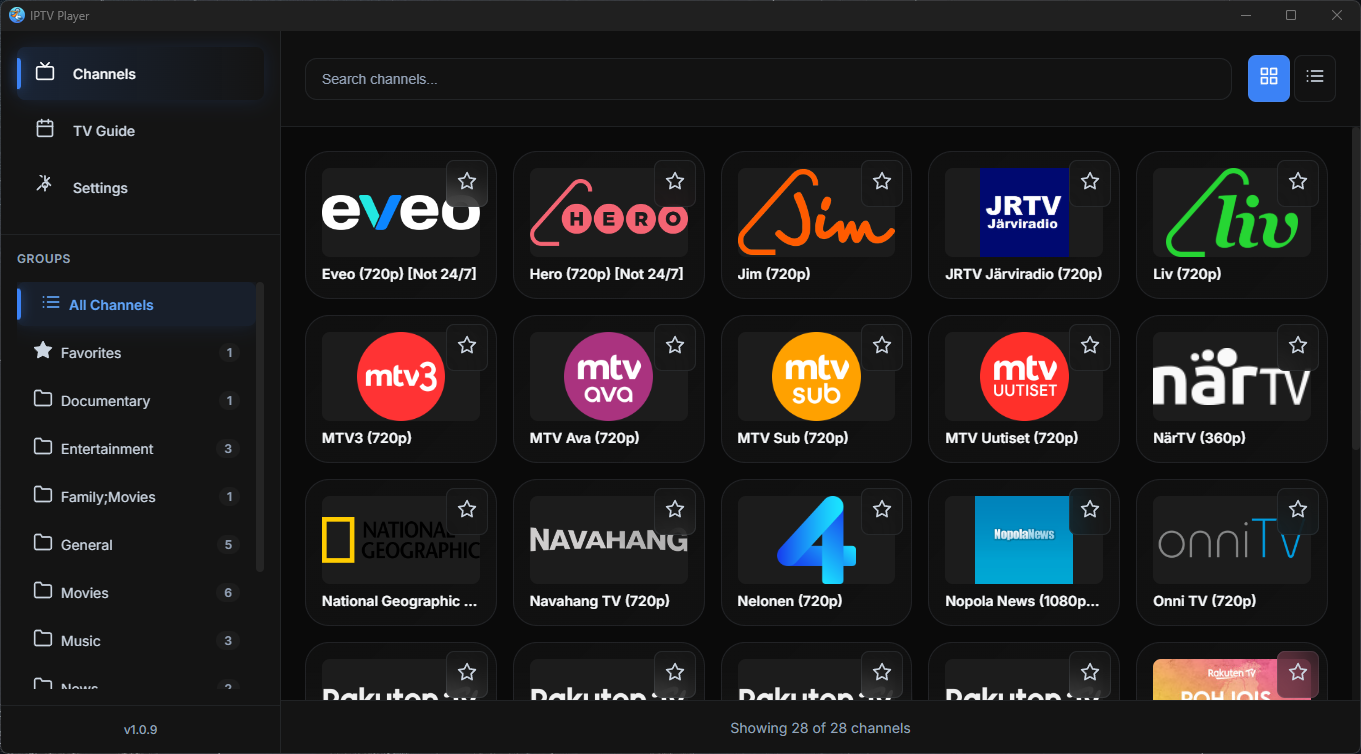Viewport: 1361px width, 754px height.
Task: Toggle the favorite star on MTV3
Action: (x=467, y=346)
